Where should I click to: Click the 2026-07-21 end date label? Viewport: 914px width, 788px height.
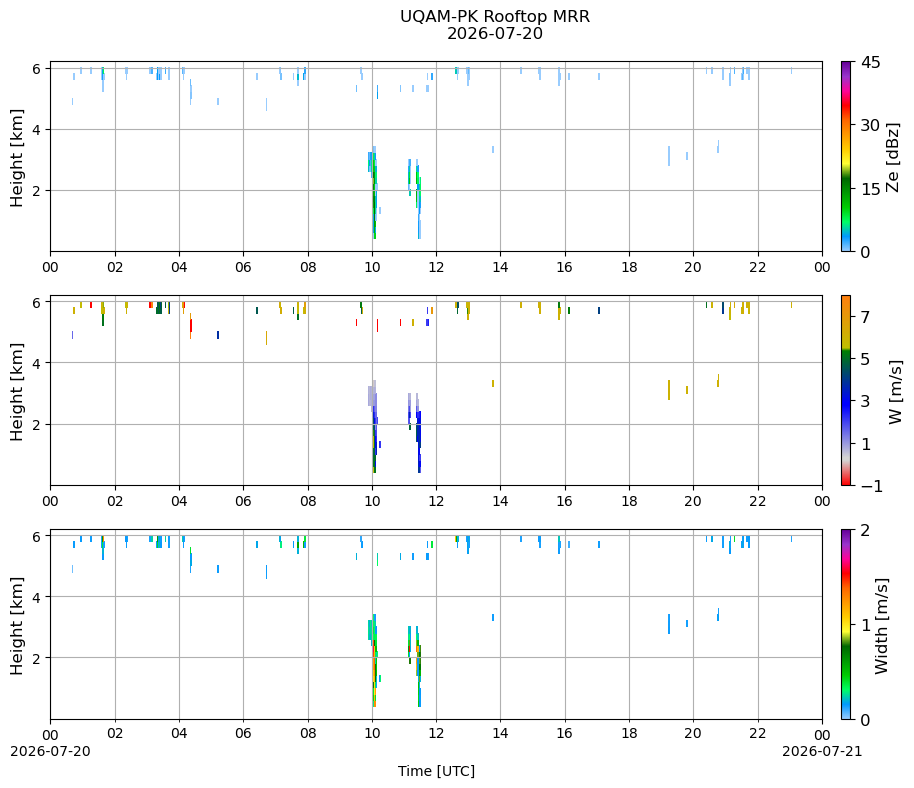coord(822,751)
